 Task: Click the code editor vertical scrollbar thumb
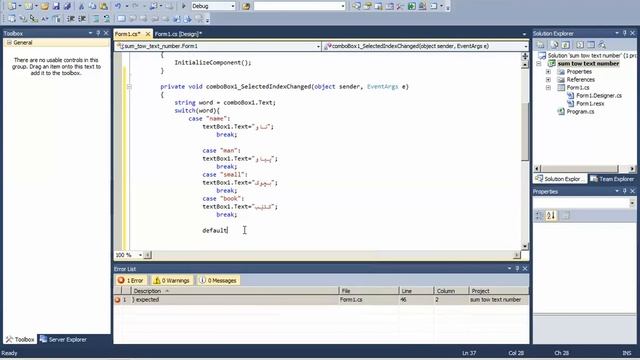click(525, 131)
